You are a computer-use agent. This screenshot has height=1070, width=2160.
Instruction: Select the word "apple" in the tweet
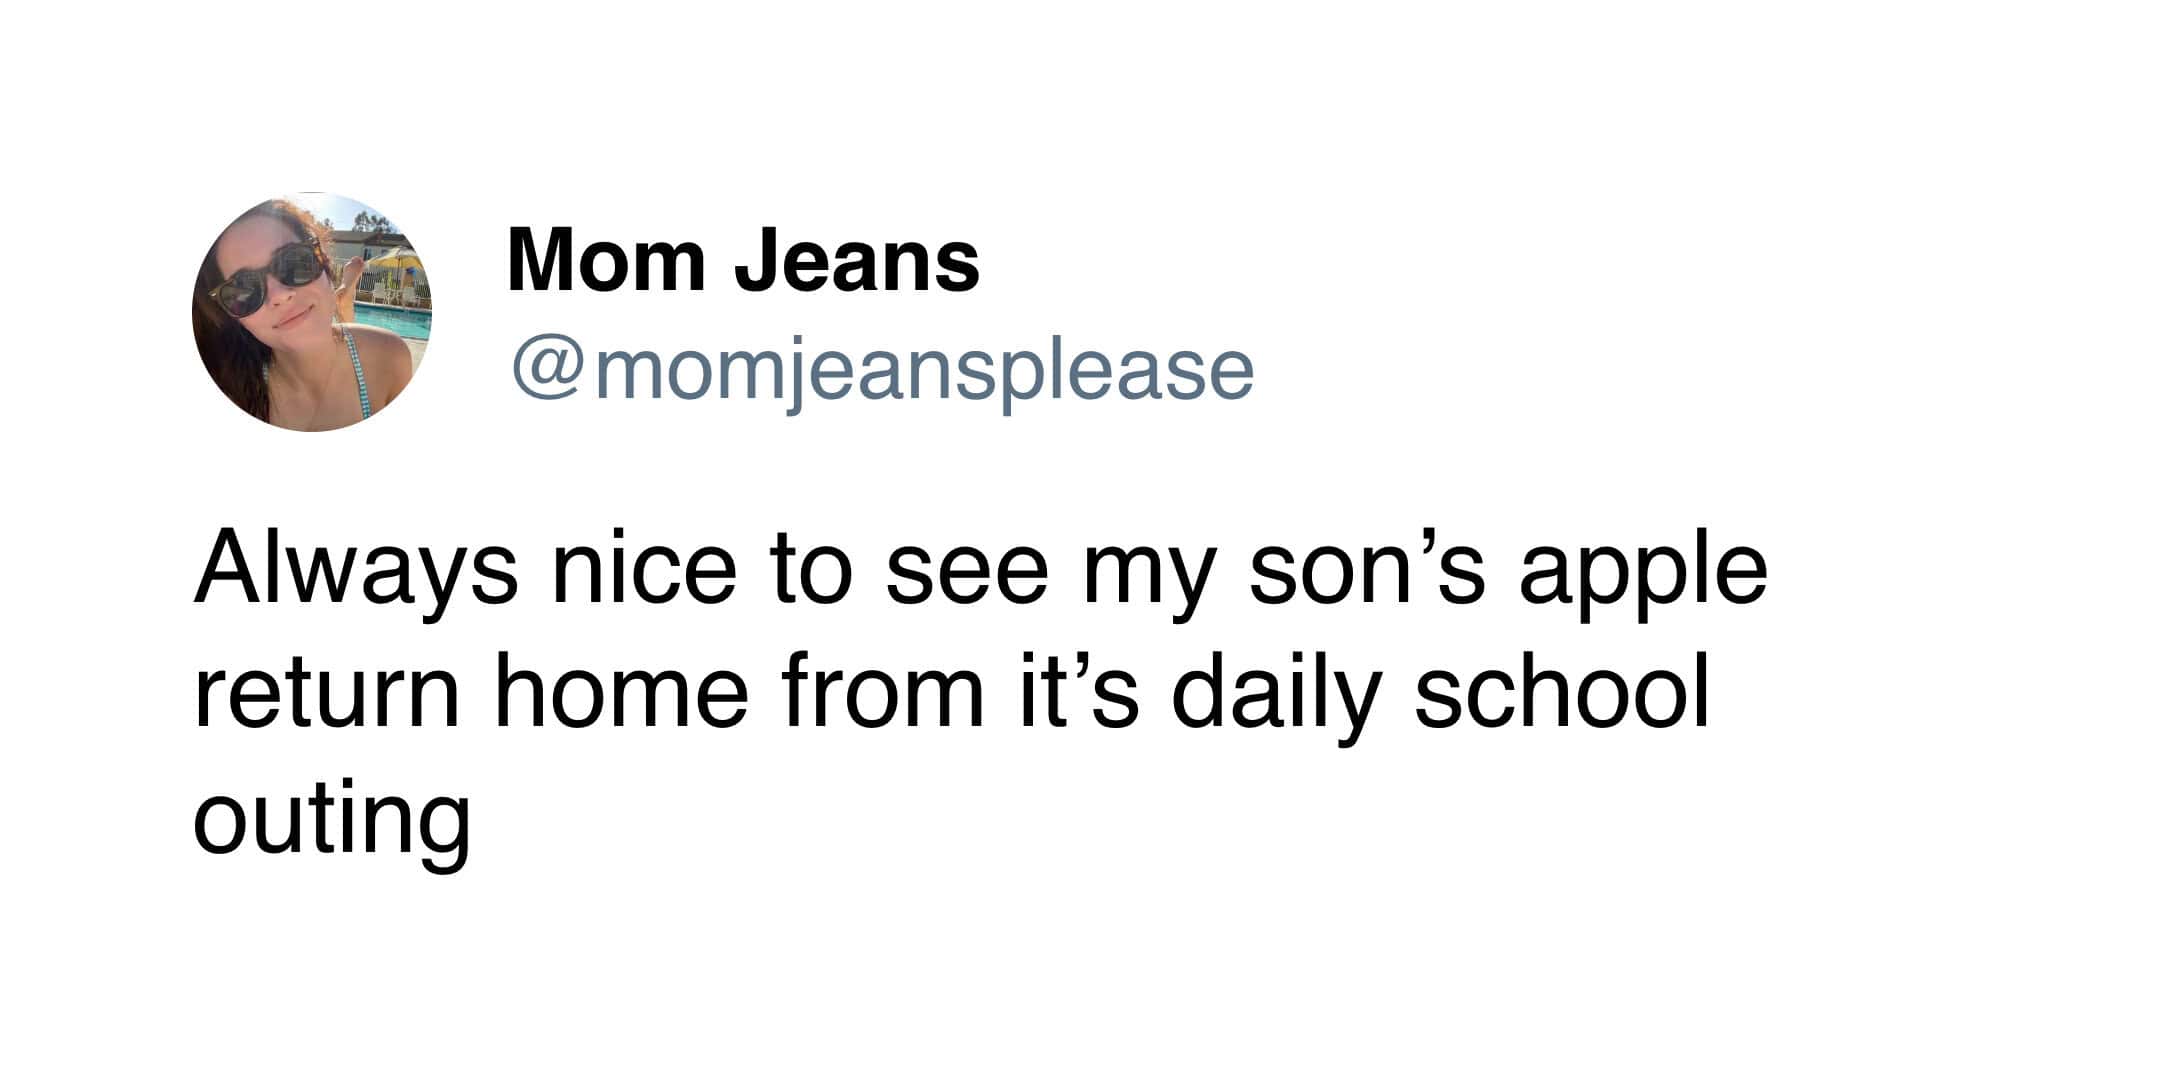pyautogui.click(x=1643, y=574)
